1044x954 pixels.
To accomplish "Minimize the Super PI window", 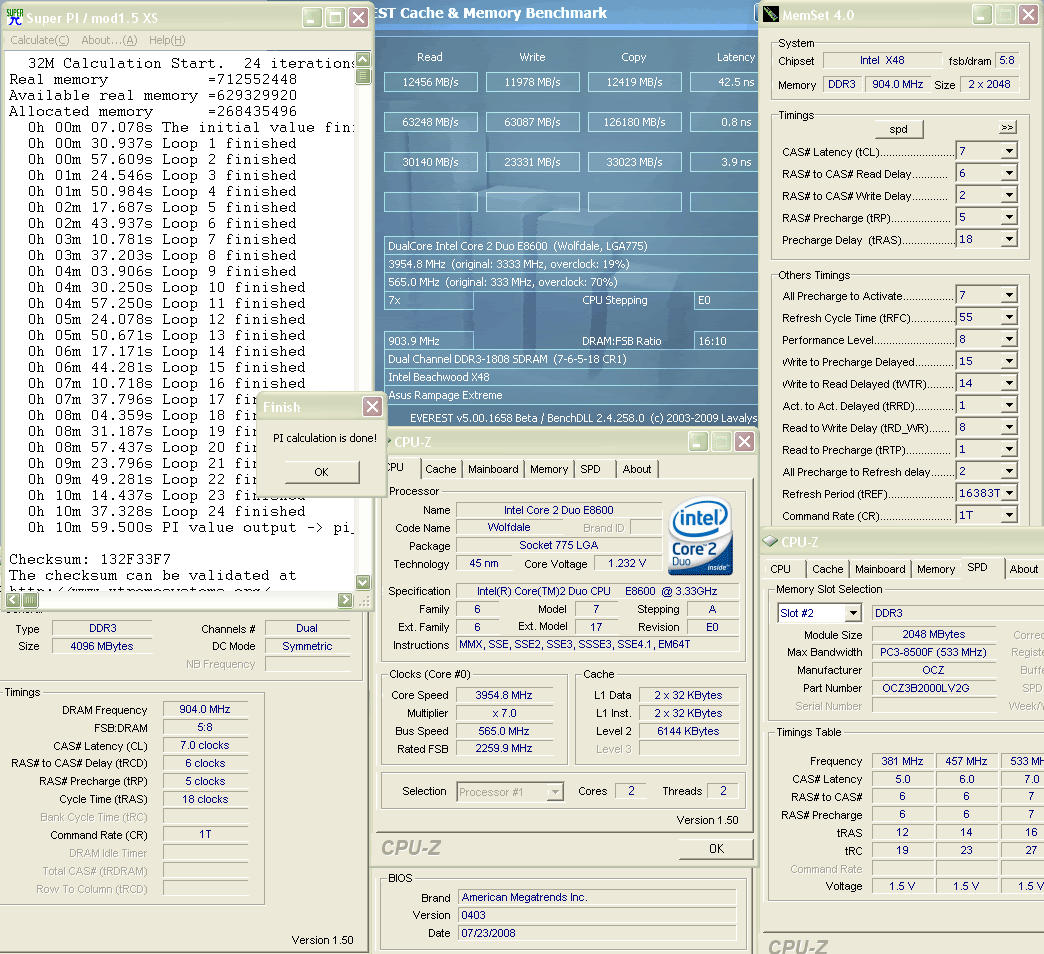I will pyautogui.click(x=312, y=17).
